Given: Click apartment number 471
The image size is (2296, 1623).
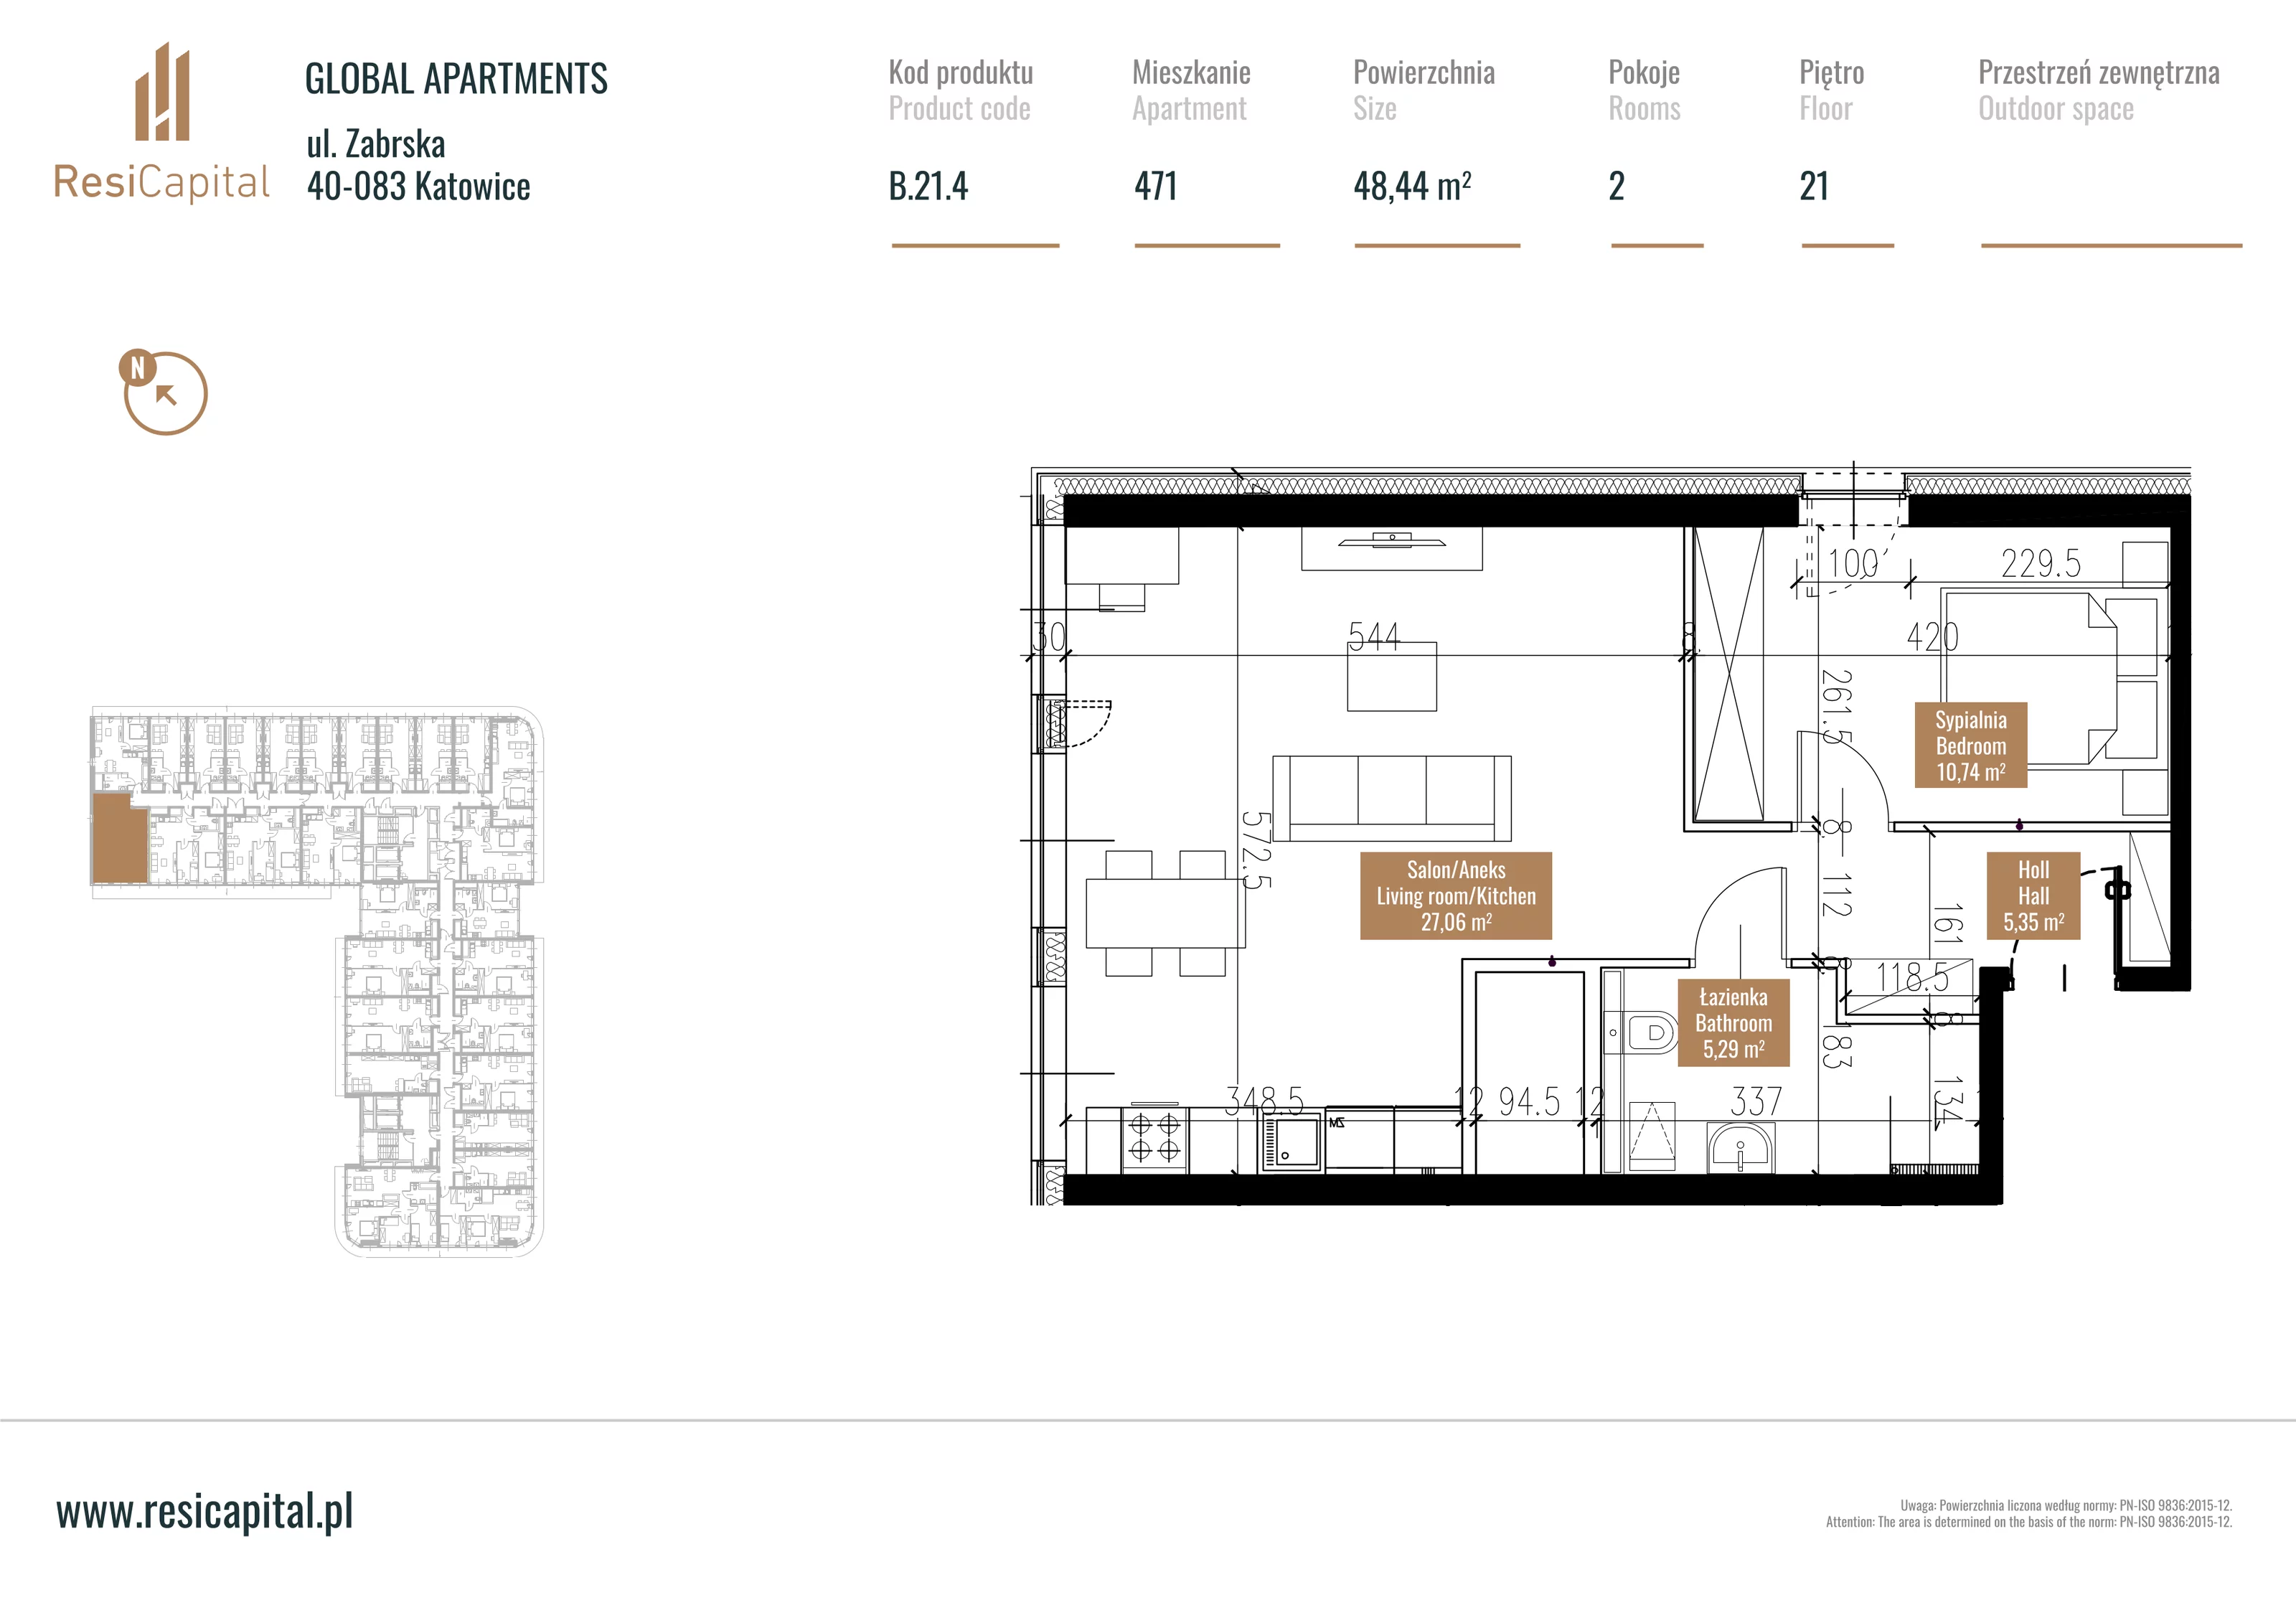Looking at the screenshot, I should point(1155,186).
